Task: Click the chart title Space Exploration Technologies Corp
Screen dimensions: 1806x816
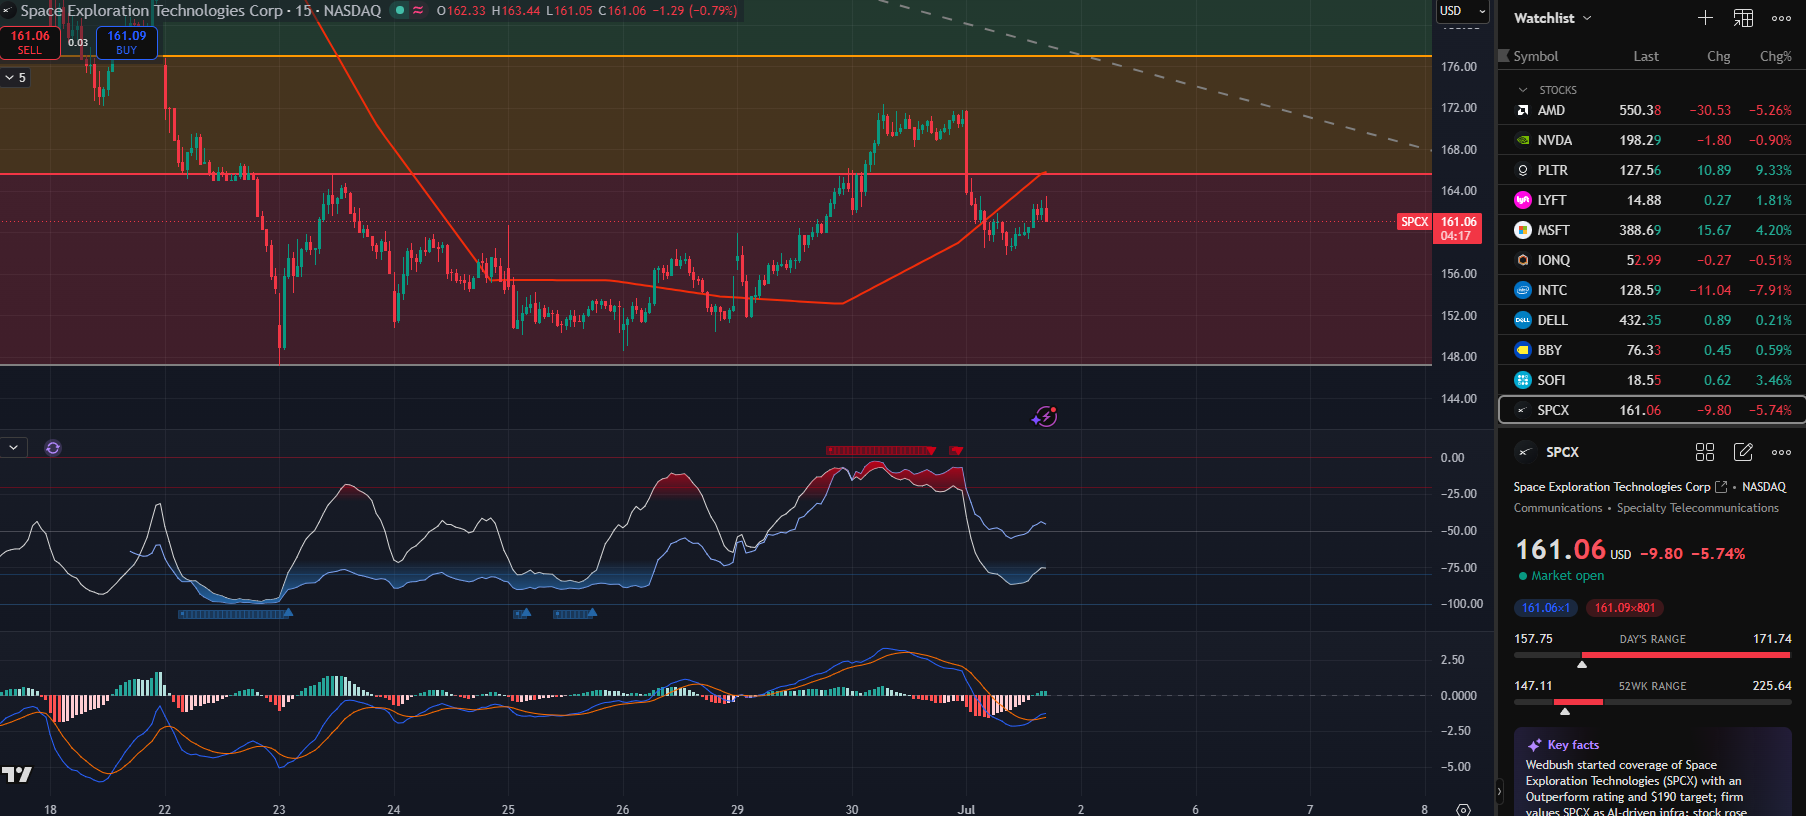Action: (x=152, y=11)
